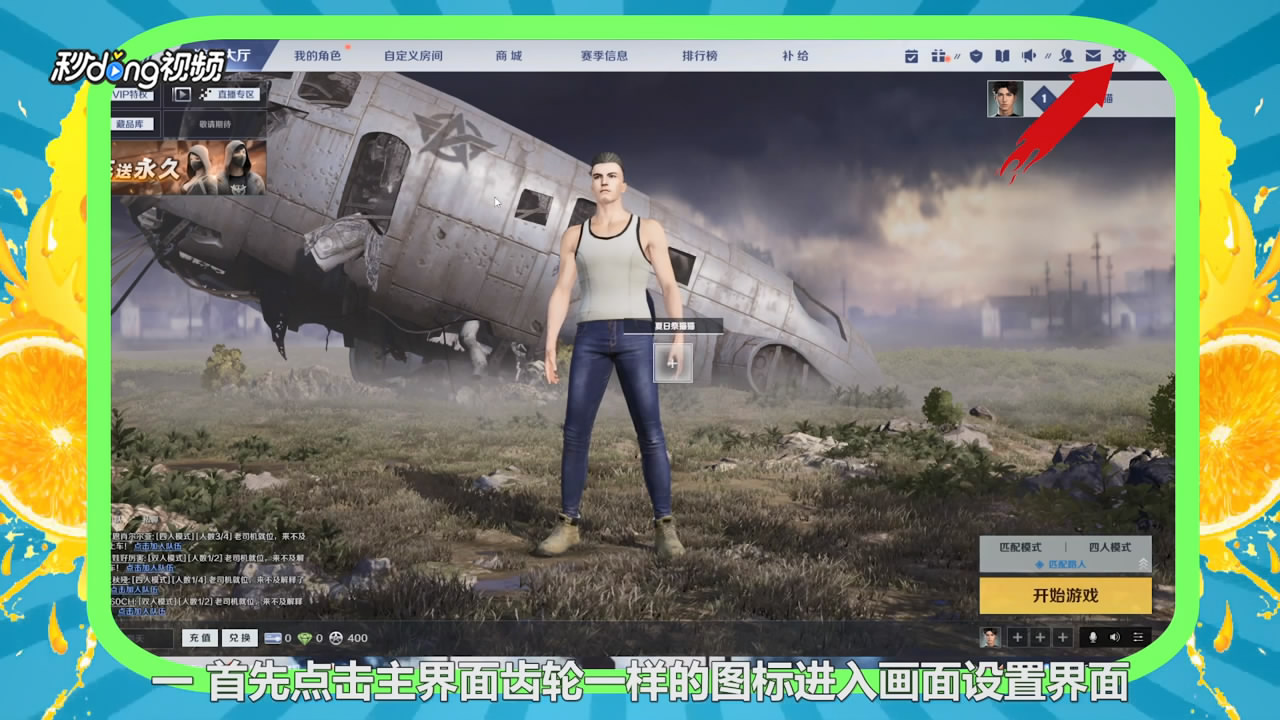The height and width of the screenshot is (720, 1280).
Task: Click 点击加入队伍 link in first [人数1/2] message
Action: [x=150, y=568]
